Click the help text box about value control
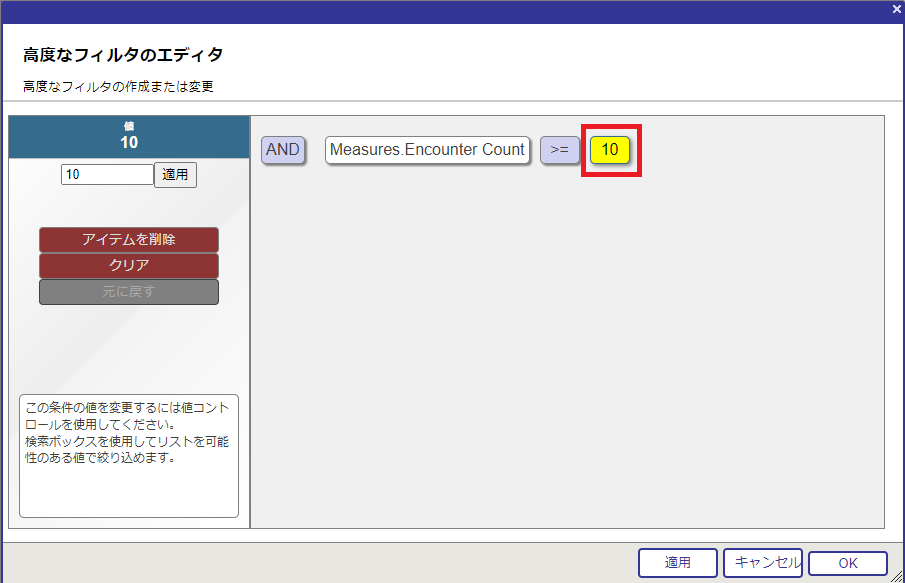 pyautogui.click(x=129, y=455)
